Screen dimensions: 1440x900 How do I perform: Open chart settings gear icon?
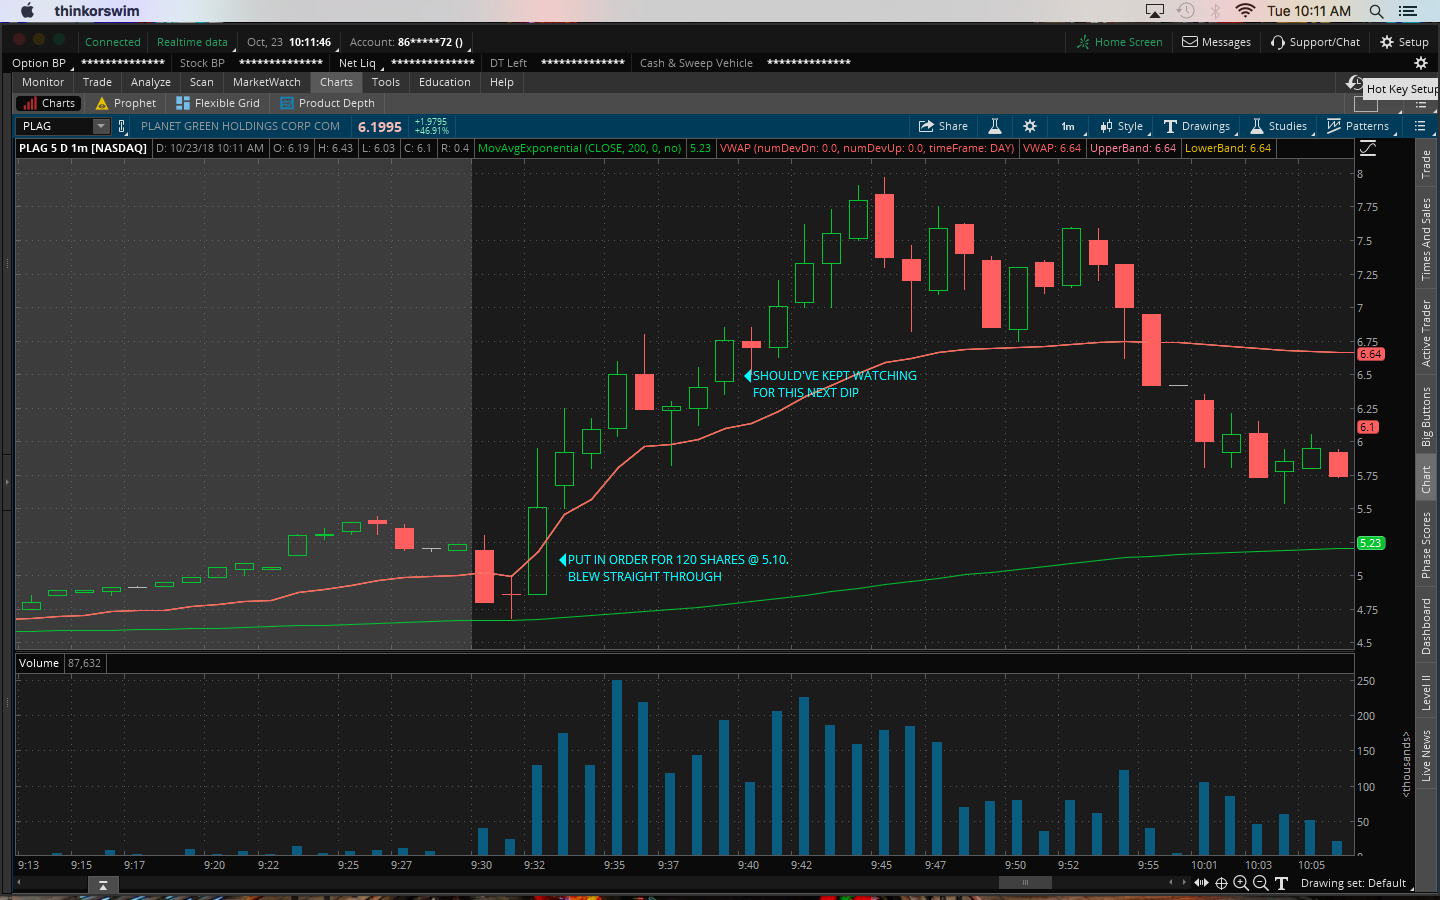(x=1030, y=126)
